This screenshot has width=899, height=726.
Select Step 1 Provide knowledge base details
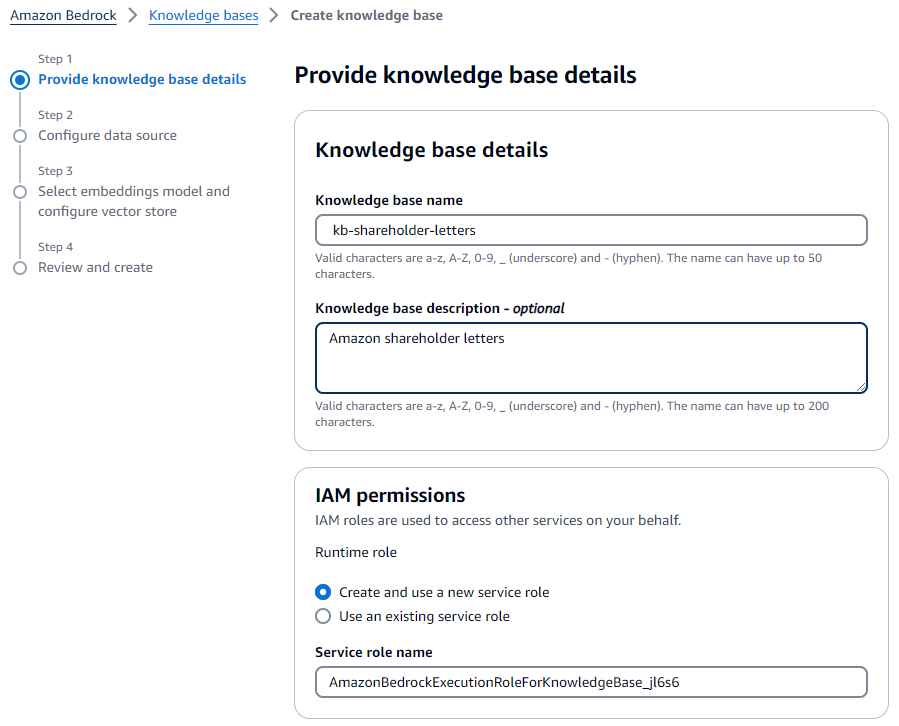[x=142, y=80]
